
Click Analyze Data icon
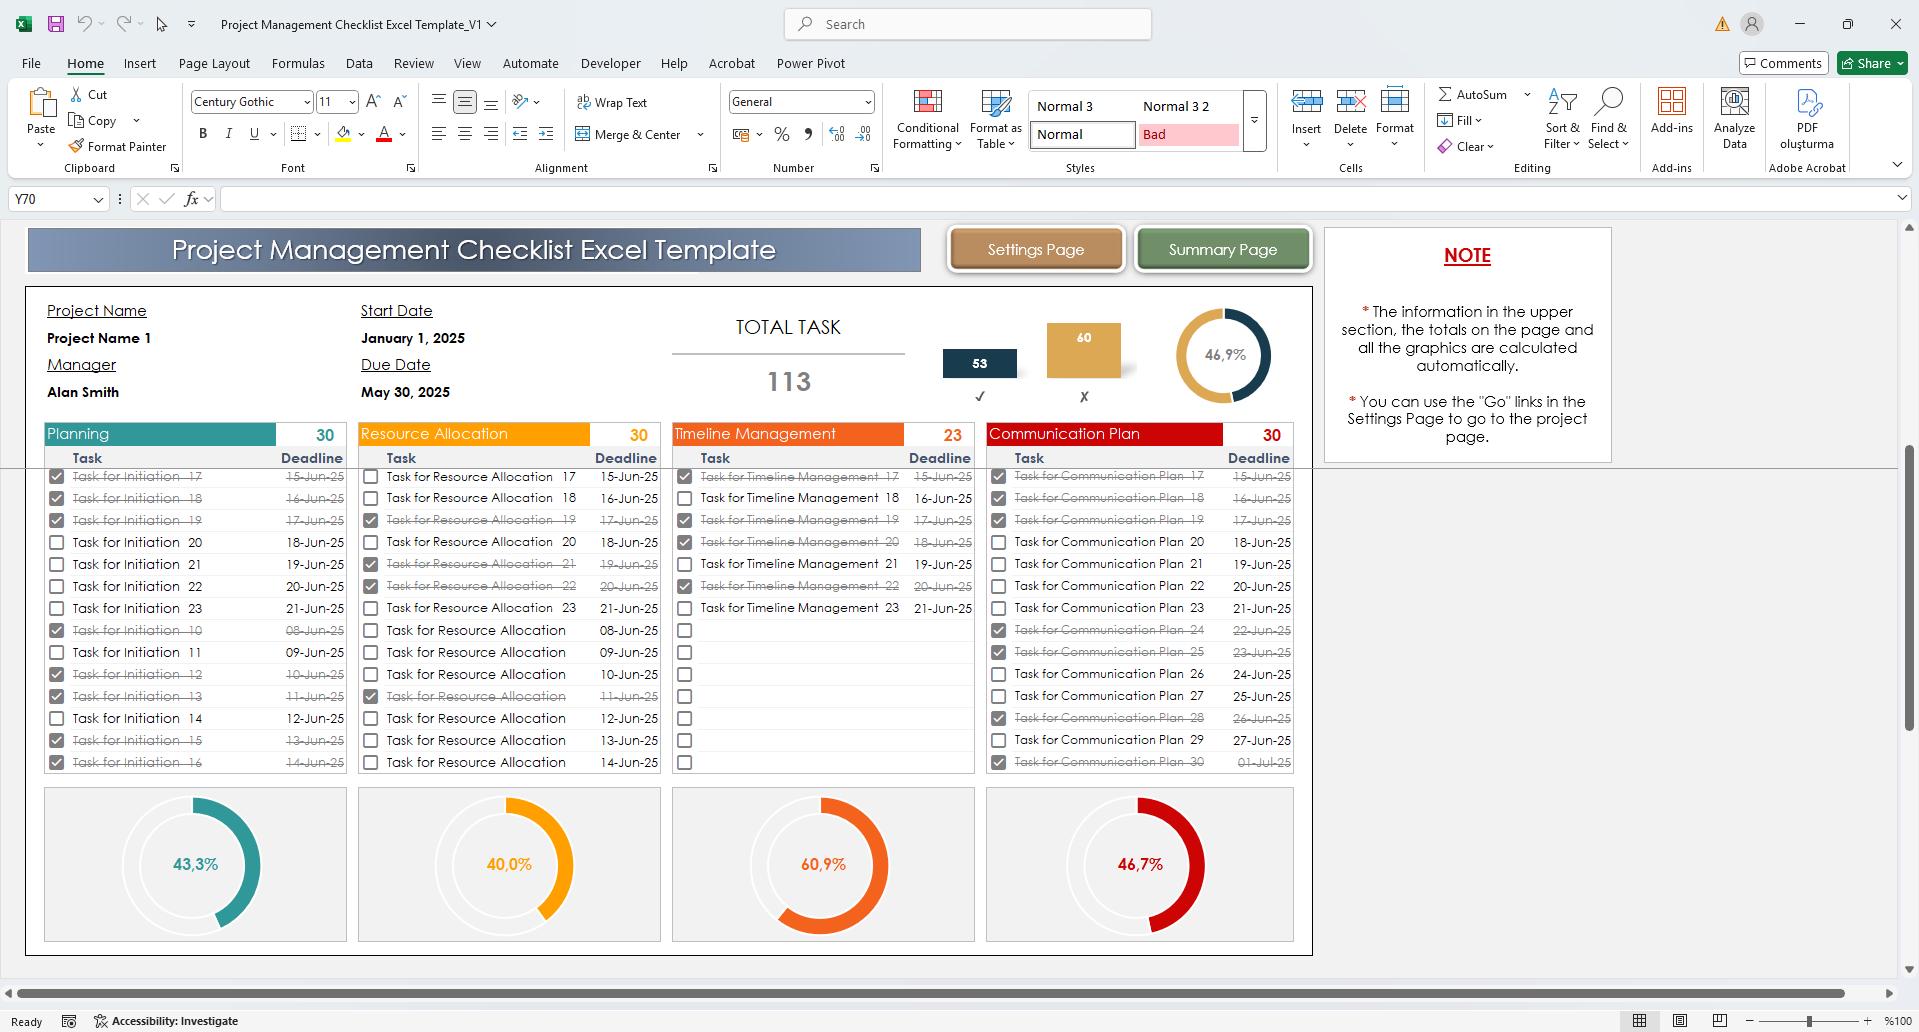click(1734, 102)
